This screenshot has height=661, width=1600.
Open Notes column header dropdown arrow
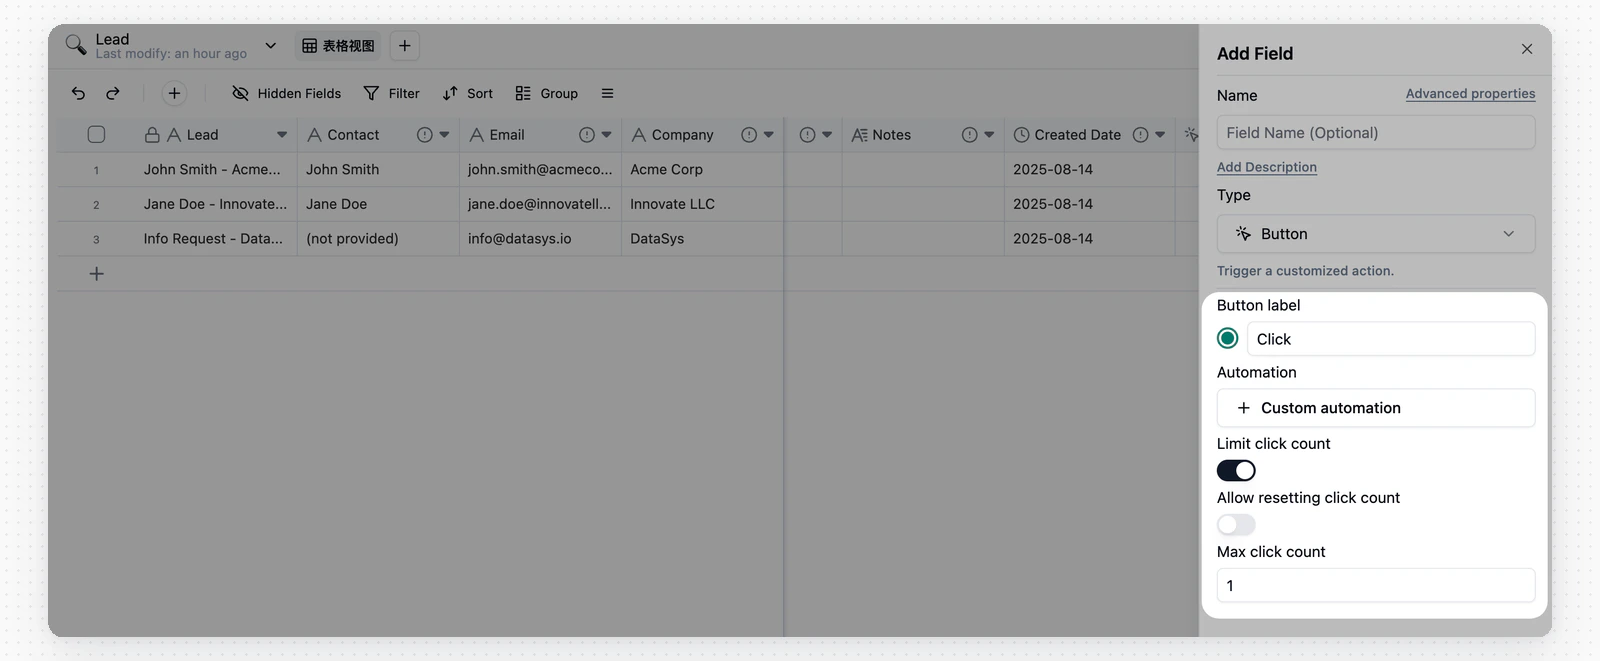coord(989,134)
